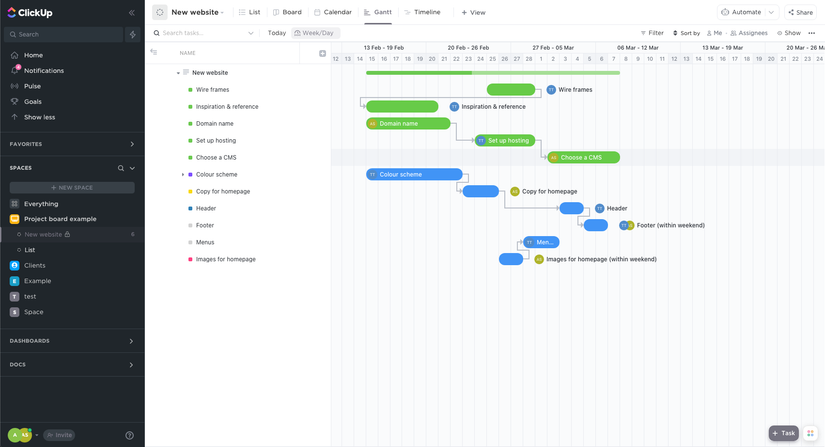The height and width of the screenshot is (447, 825).
Task: Toggle Assignees filter
Action: [x=749, y=33]
